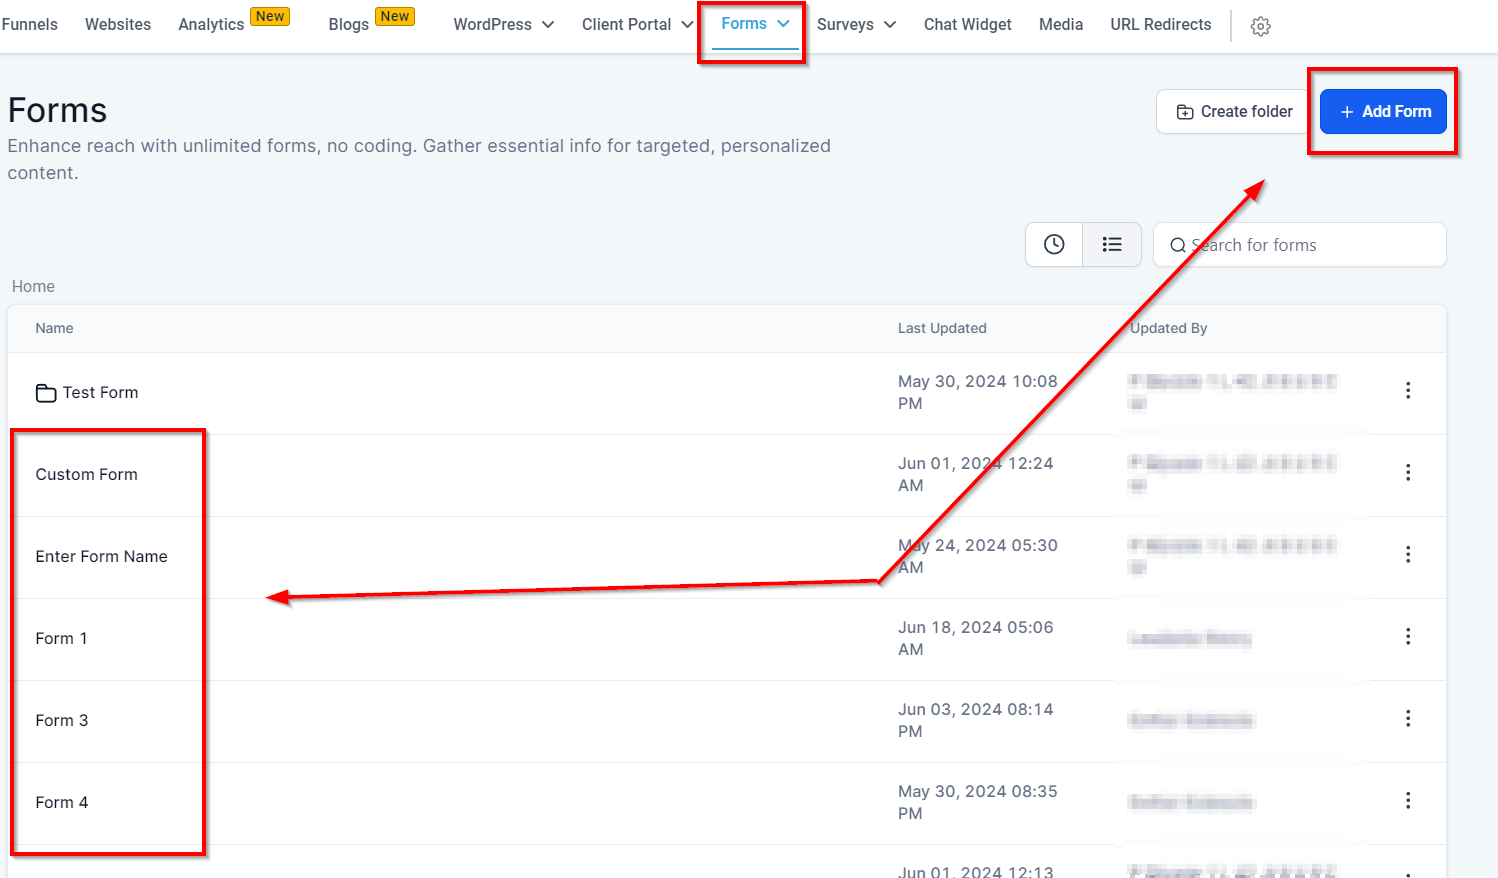Open the Media tab

point(1061,24)
